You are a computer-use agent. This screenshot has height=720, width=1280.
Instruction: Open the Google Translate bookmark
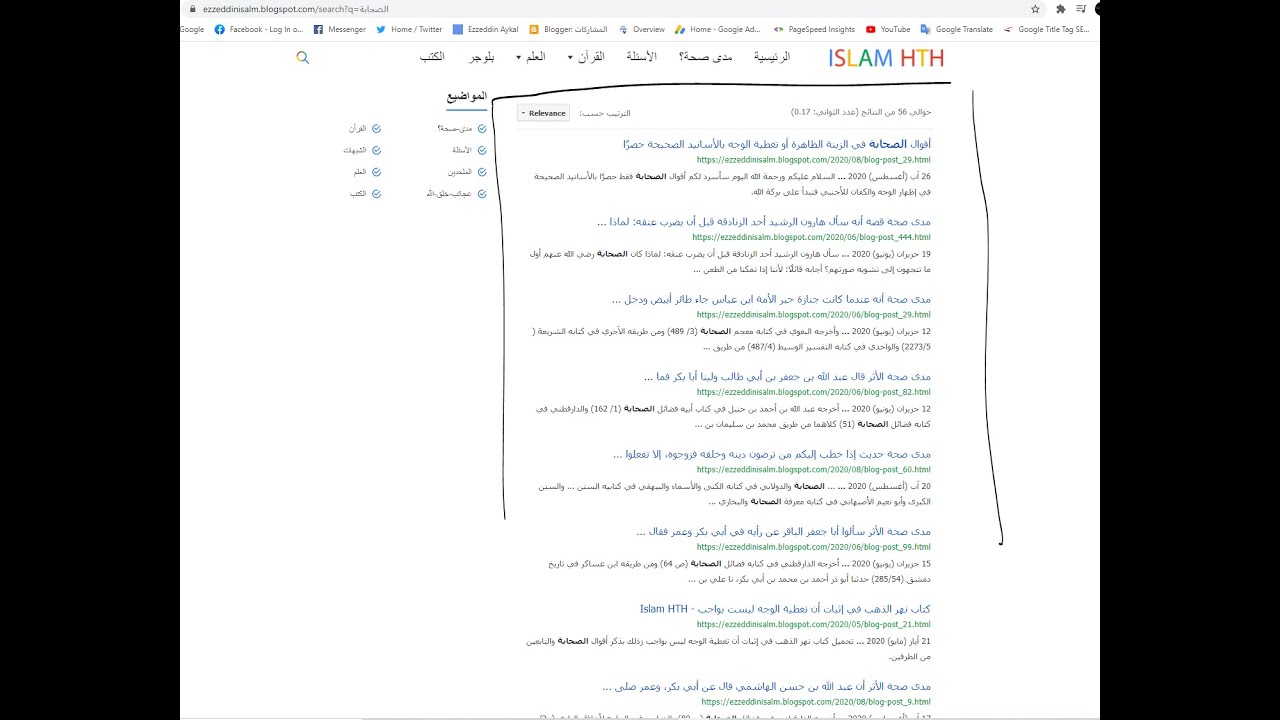[x=956, y=30]
